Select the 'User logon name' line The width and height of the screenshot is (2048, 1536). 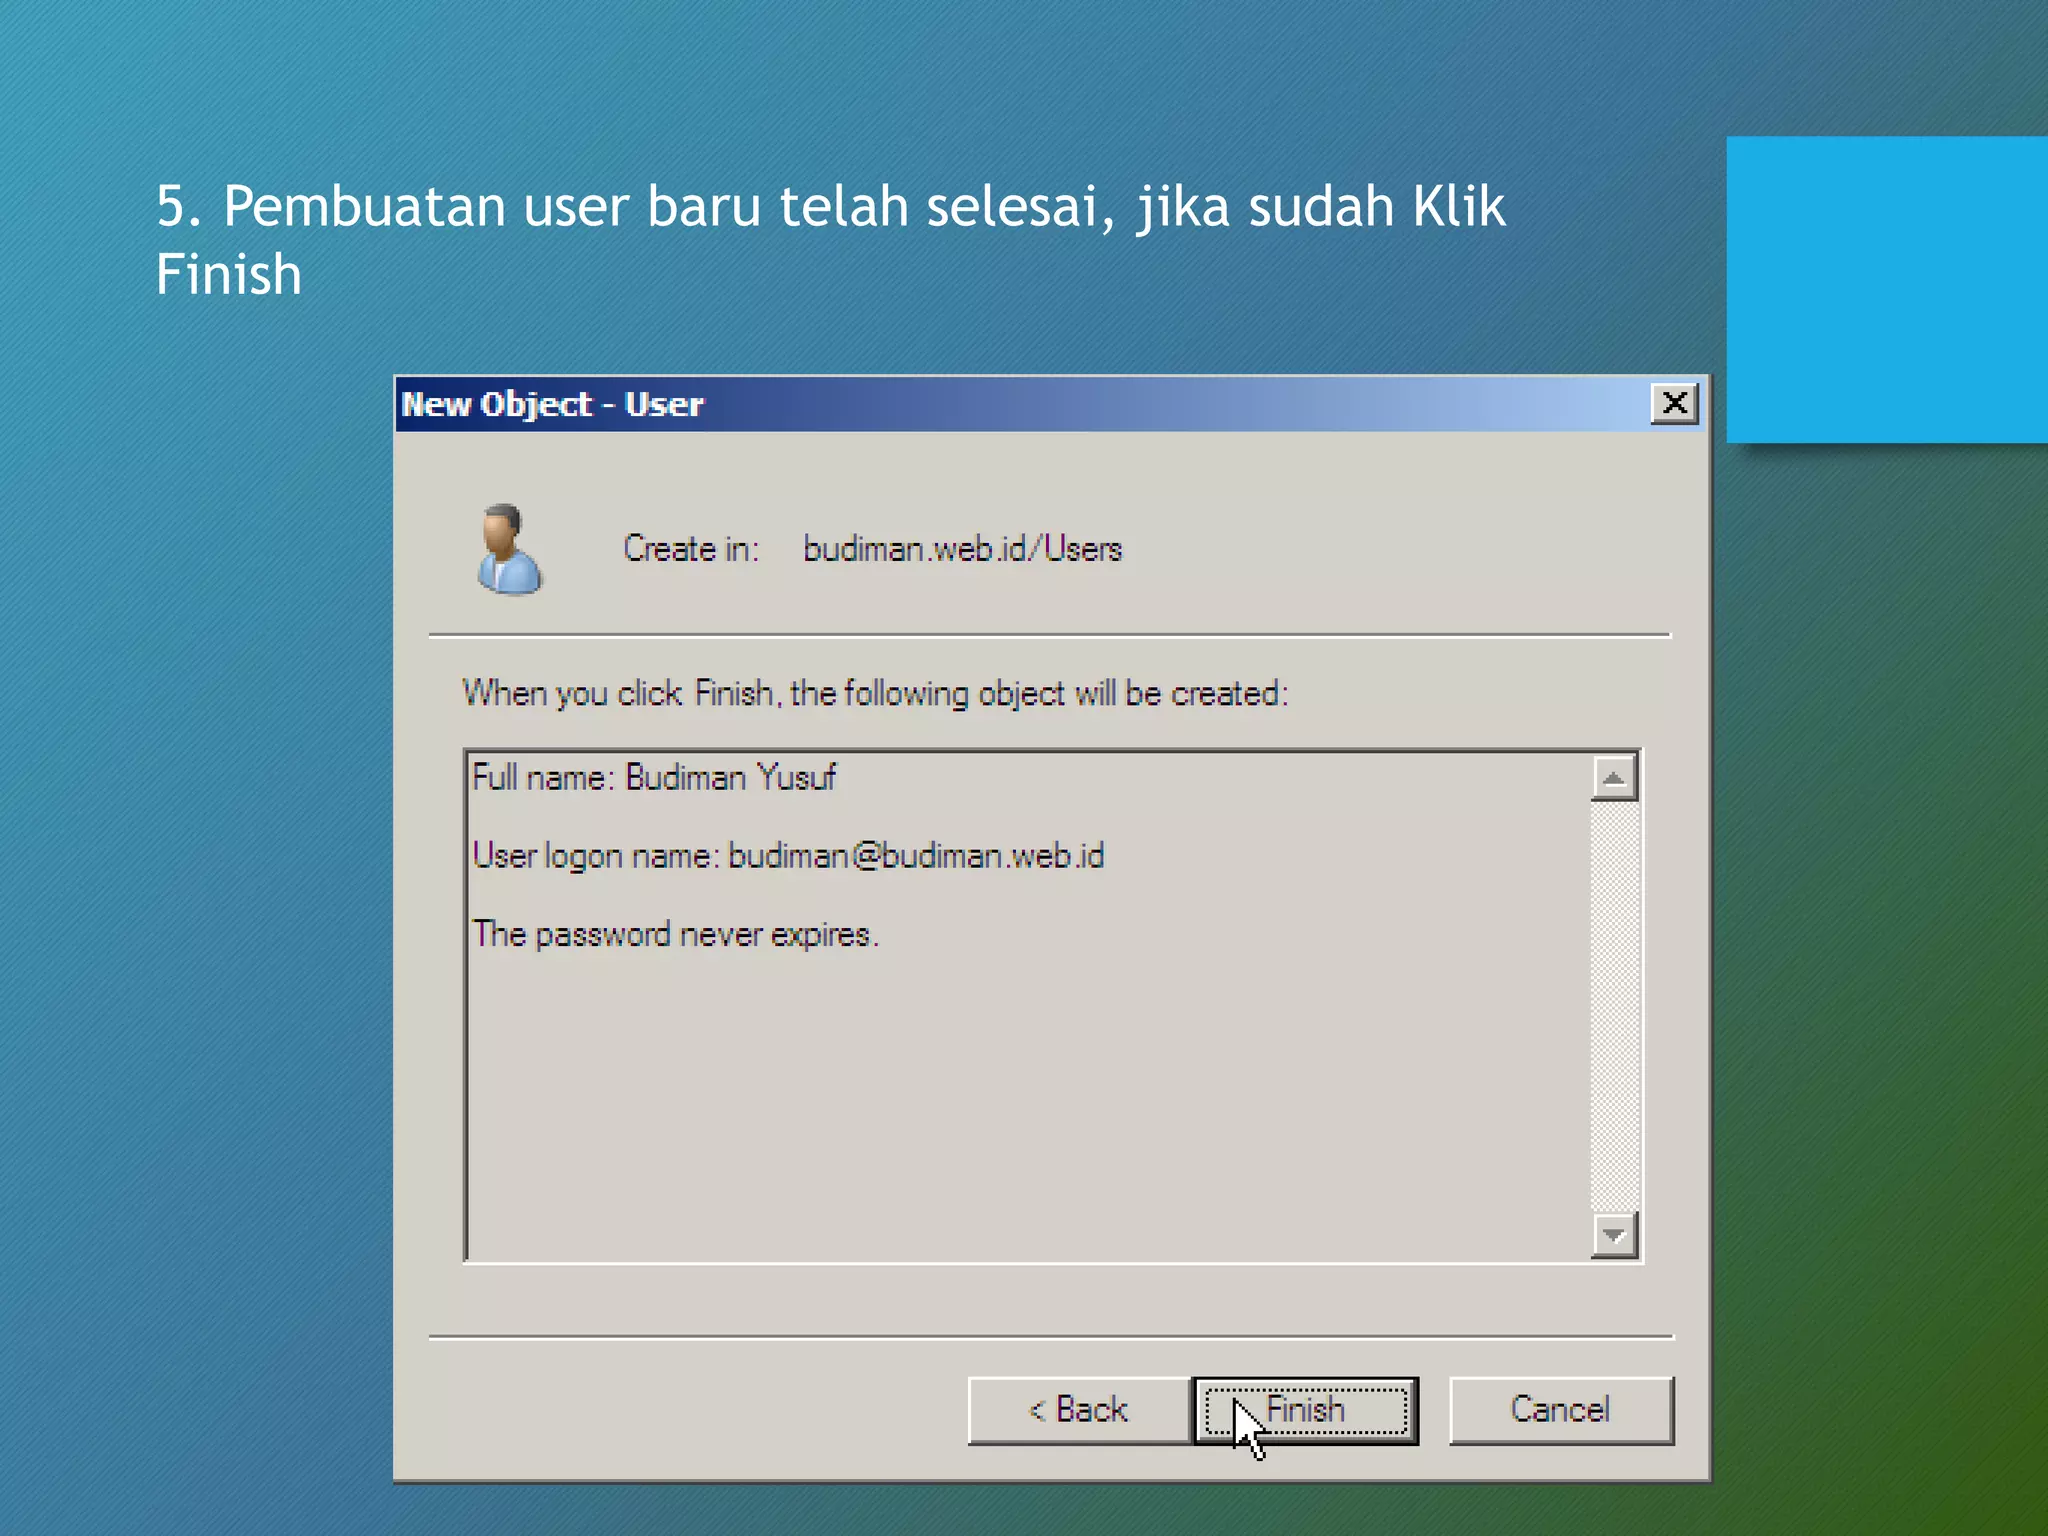(788, 856)
